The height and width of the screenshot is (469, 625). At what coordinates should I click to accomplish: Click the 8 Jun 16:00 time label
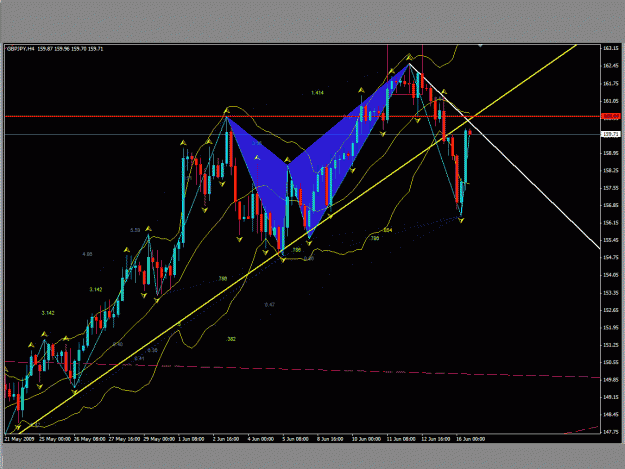(x=330, y=439)
